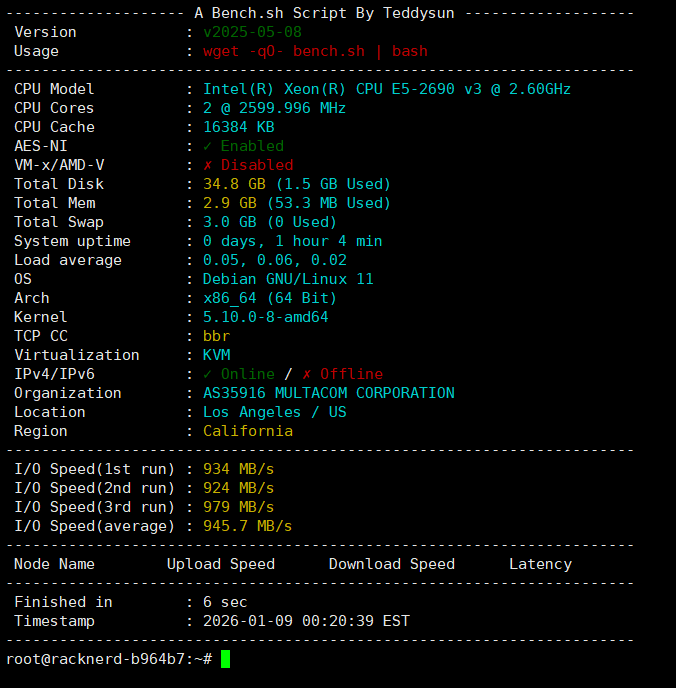Click the Download Speed column header
Image resolution: width=676 pixels, height=688 pixels.
click(x=392, y=564)
